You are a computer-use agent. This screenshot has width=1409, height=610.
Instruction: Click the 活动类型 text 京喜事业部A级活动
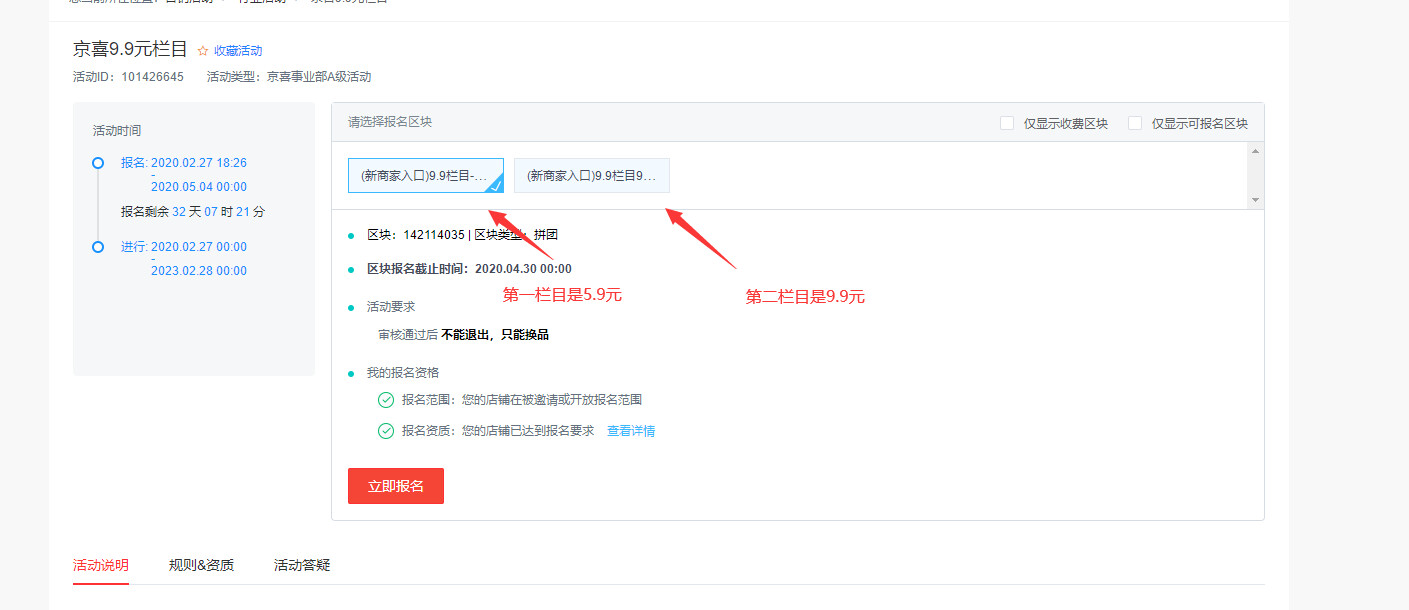coord(318,77)
